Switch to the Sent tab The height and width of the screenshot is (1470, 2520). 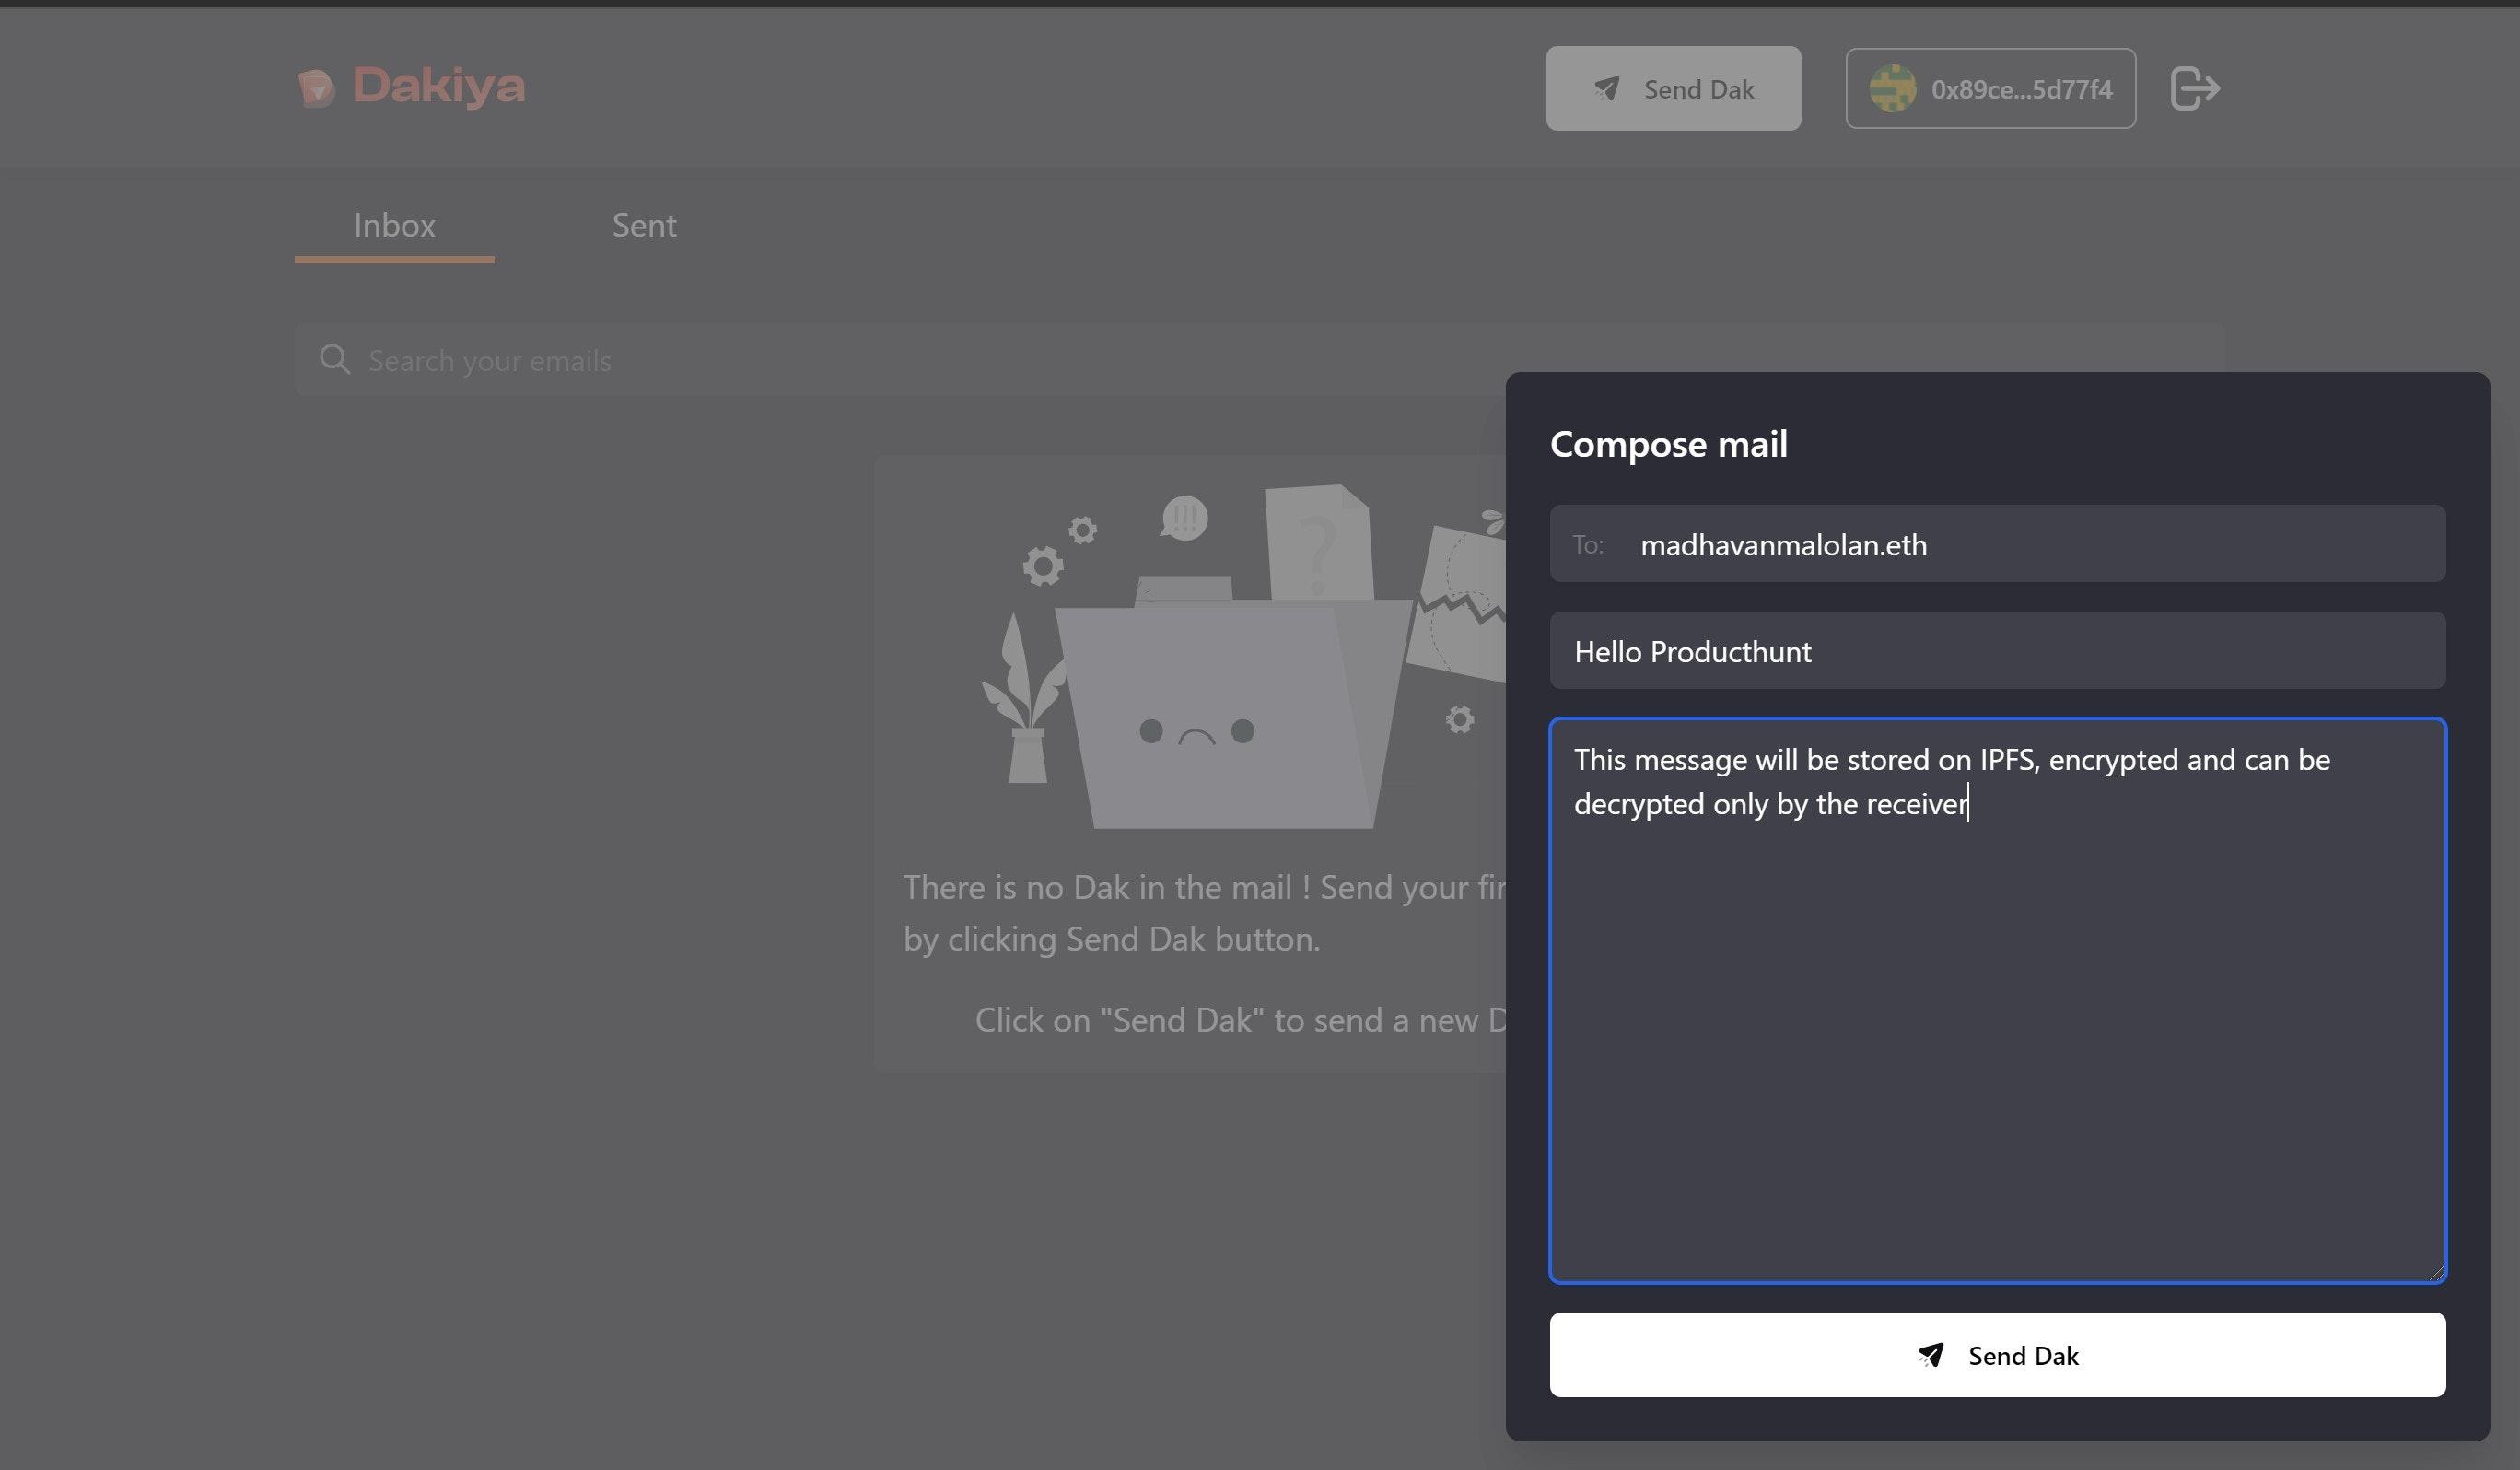[644, 225]
